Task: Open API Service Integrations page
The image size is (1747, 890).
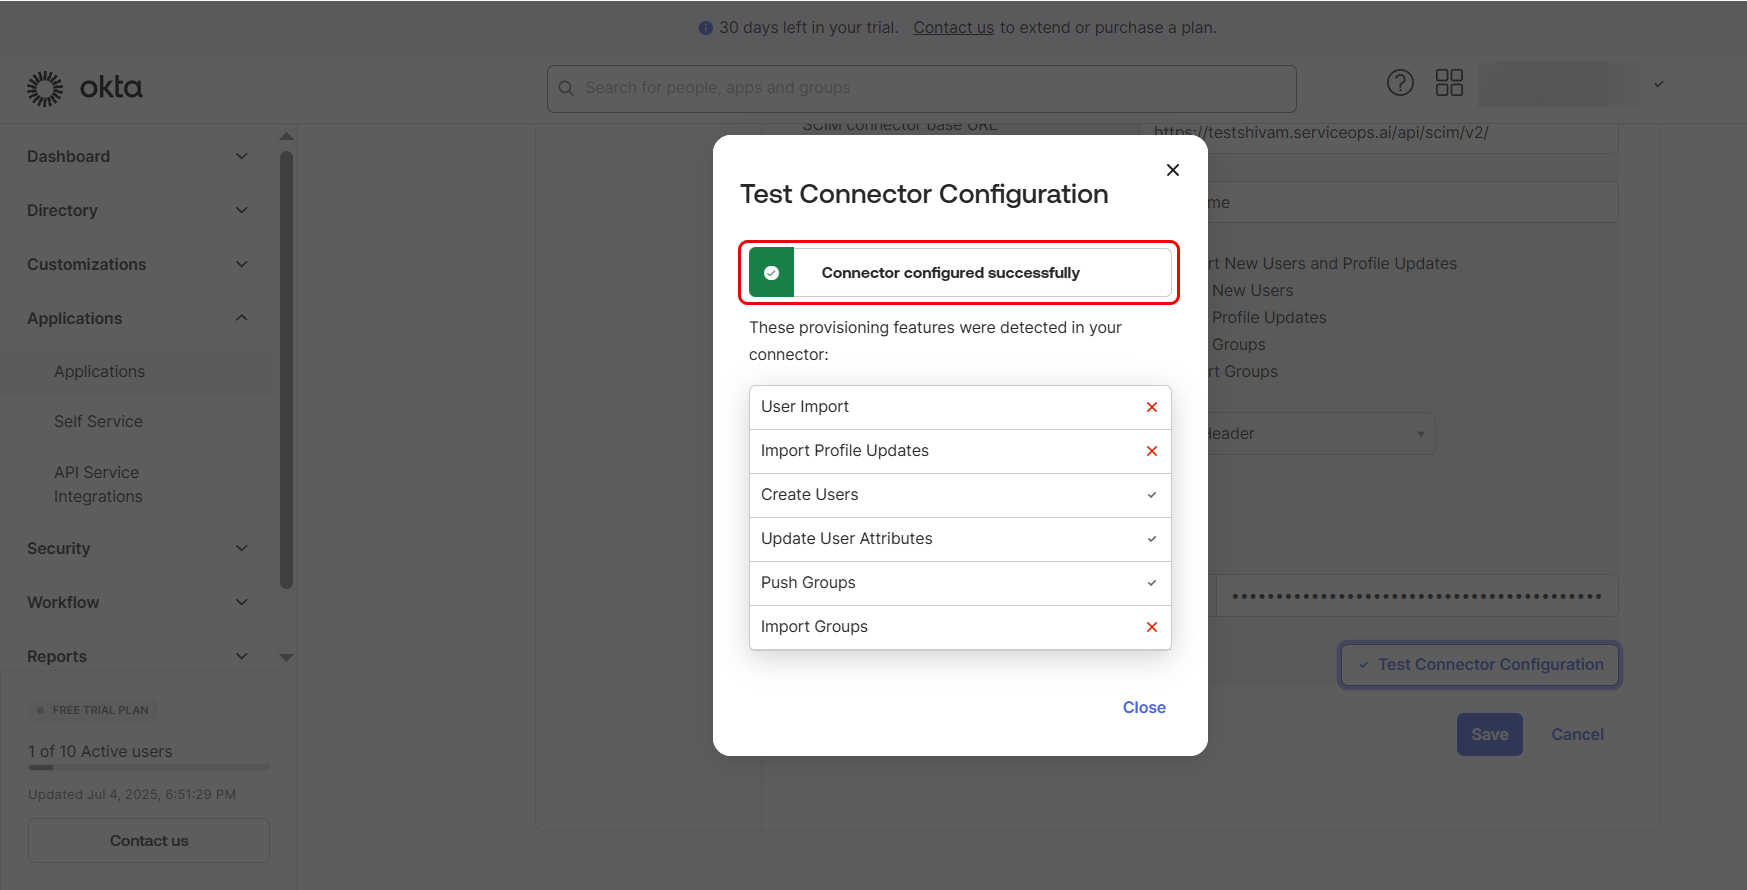Action: point(98,484)
